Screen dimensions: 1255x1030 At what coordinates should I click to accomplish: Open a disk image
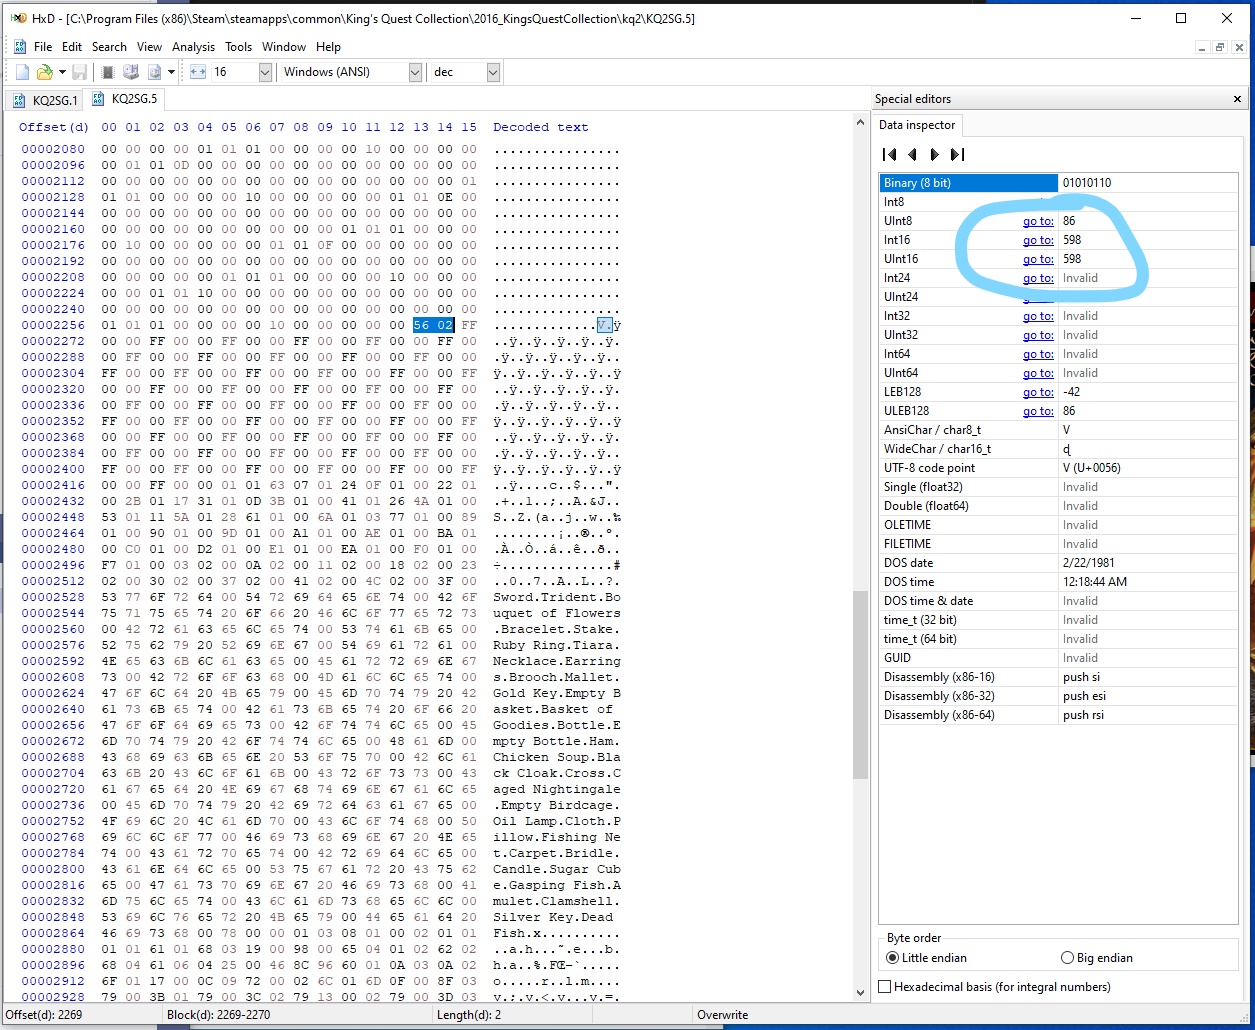coord(155,71)
